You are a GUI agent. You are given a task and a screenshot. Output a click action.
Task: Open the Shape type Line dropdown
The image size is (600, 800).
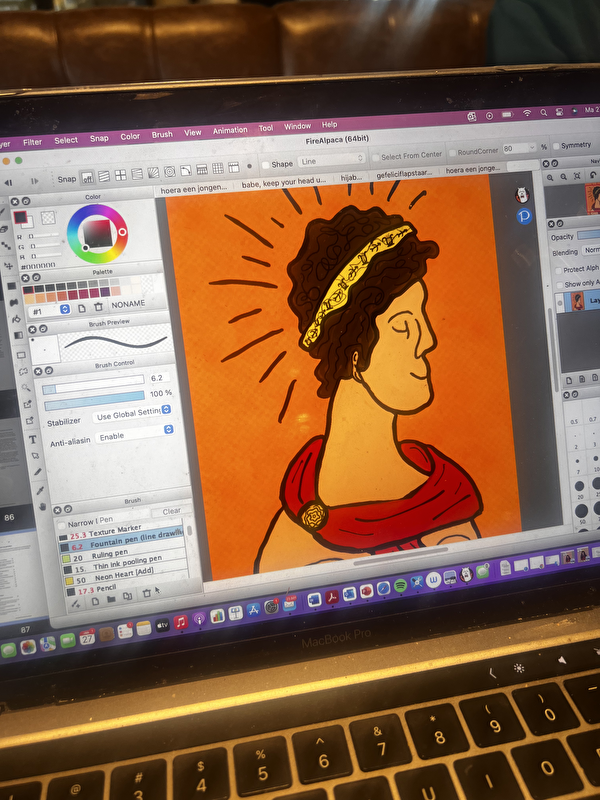[332, 160]
